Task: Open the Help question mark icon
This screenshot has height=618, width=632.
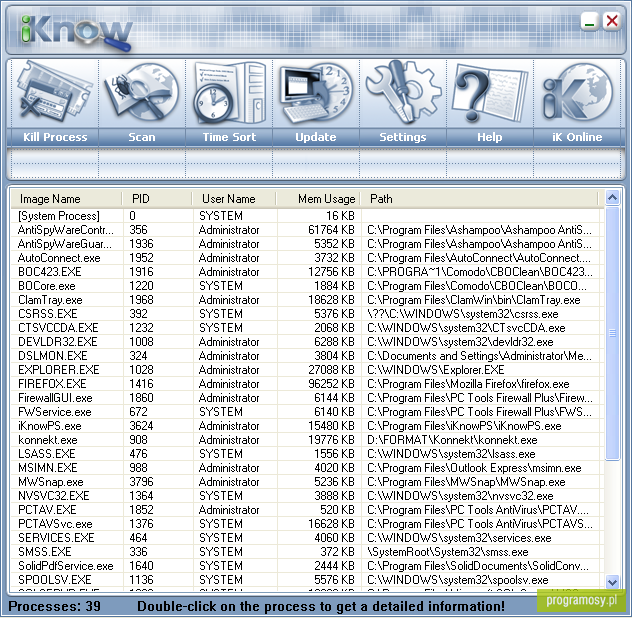Action: (x=490, y=94)
